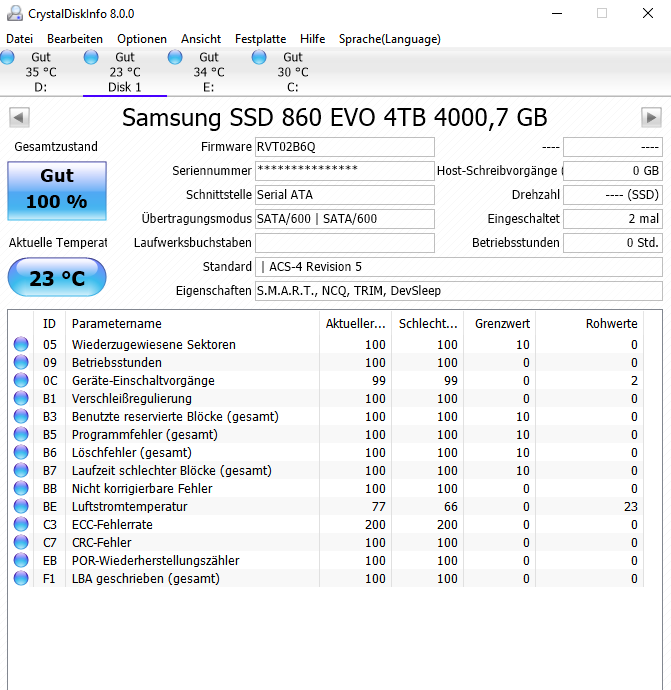
Task: Click the Drehzahl value ---- (SSD)
Action: [x=612, y=195]
